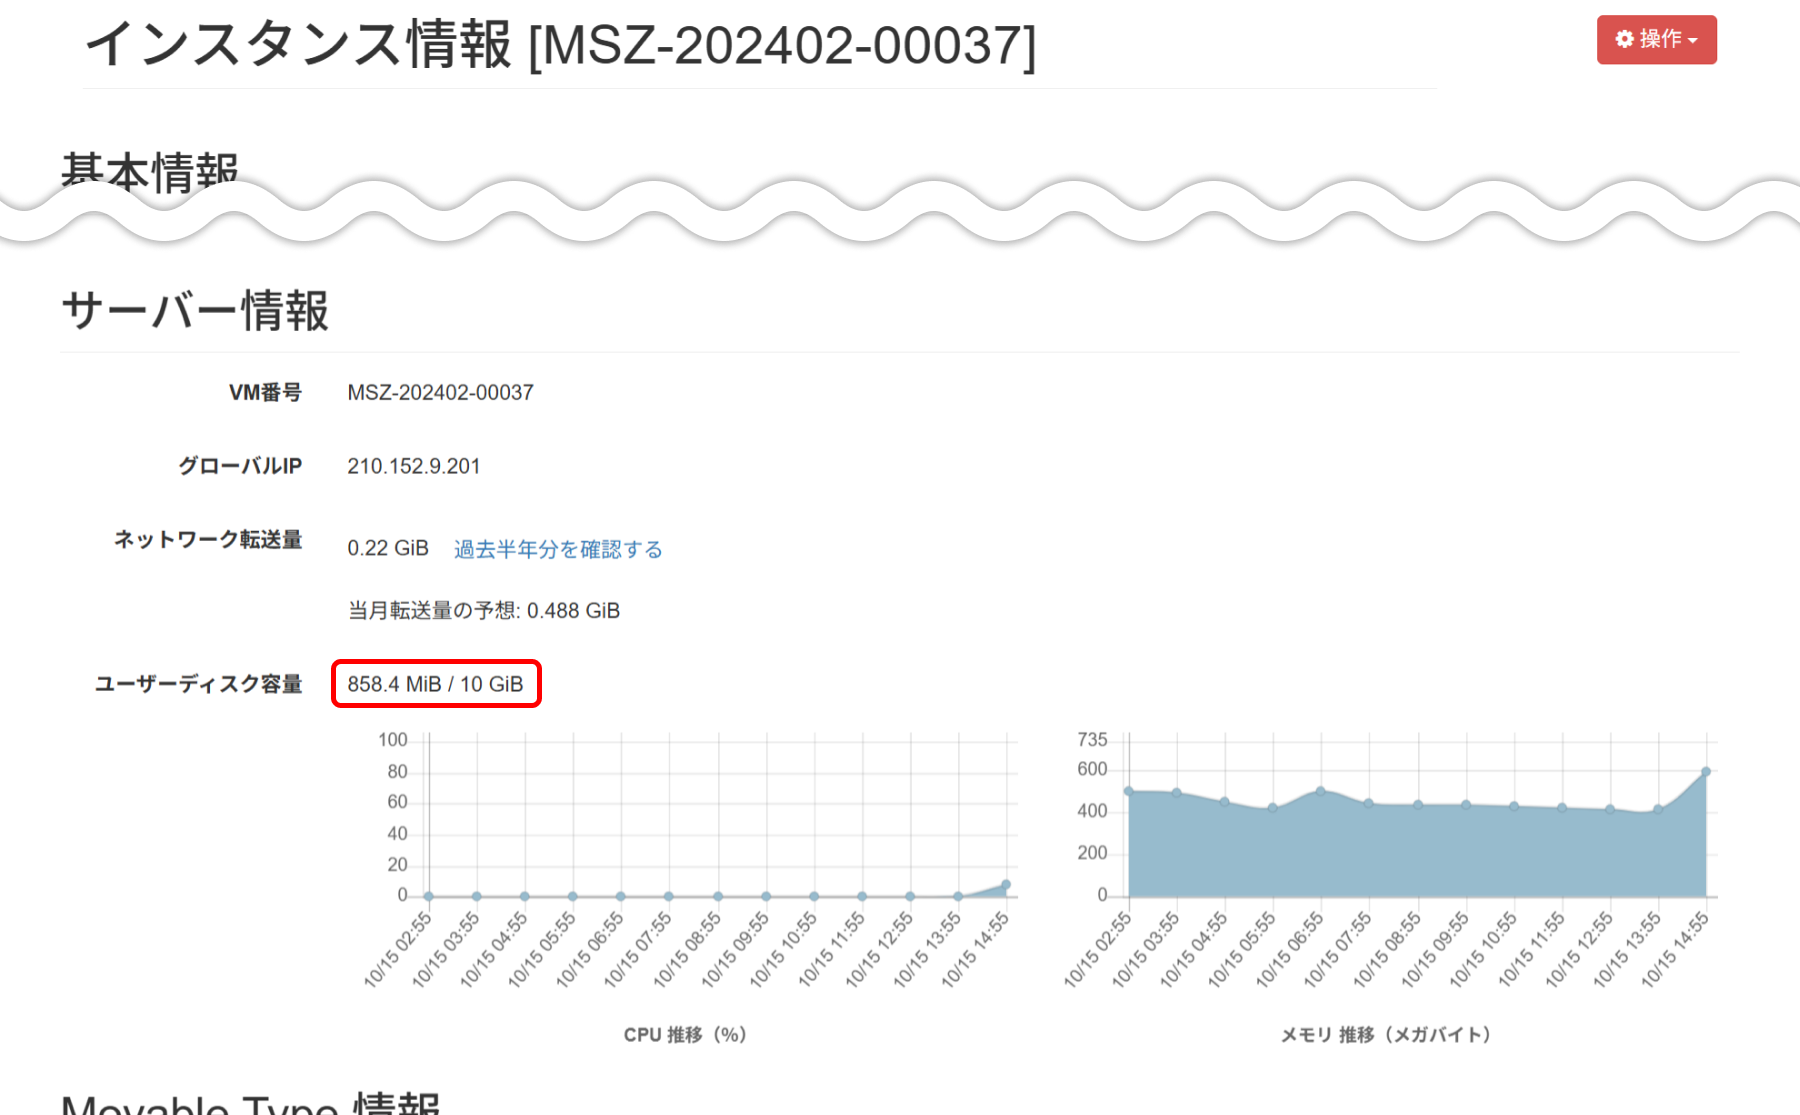
Task: Click the CPU chart 10/15 02:55 data point
Action: (429, 896)
